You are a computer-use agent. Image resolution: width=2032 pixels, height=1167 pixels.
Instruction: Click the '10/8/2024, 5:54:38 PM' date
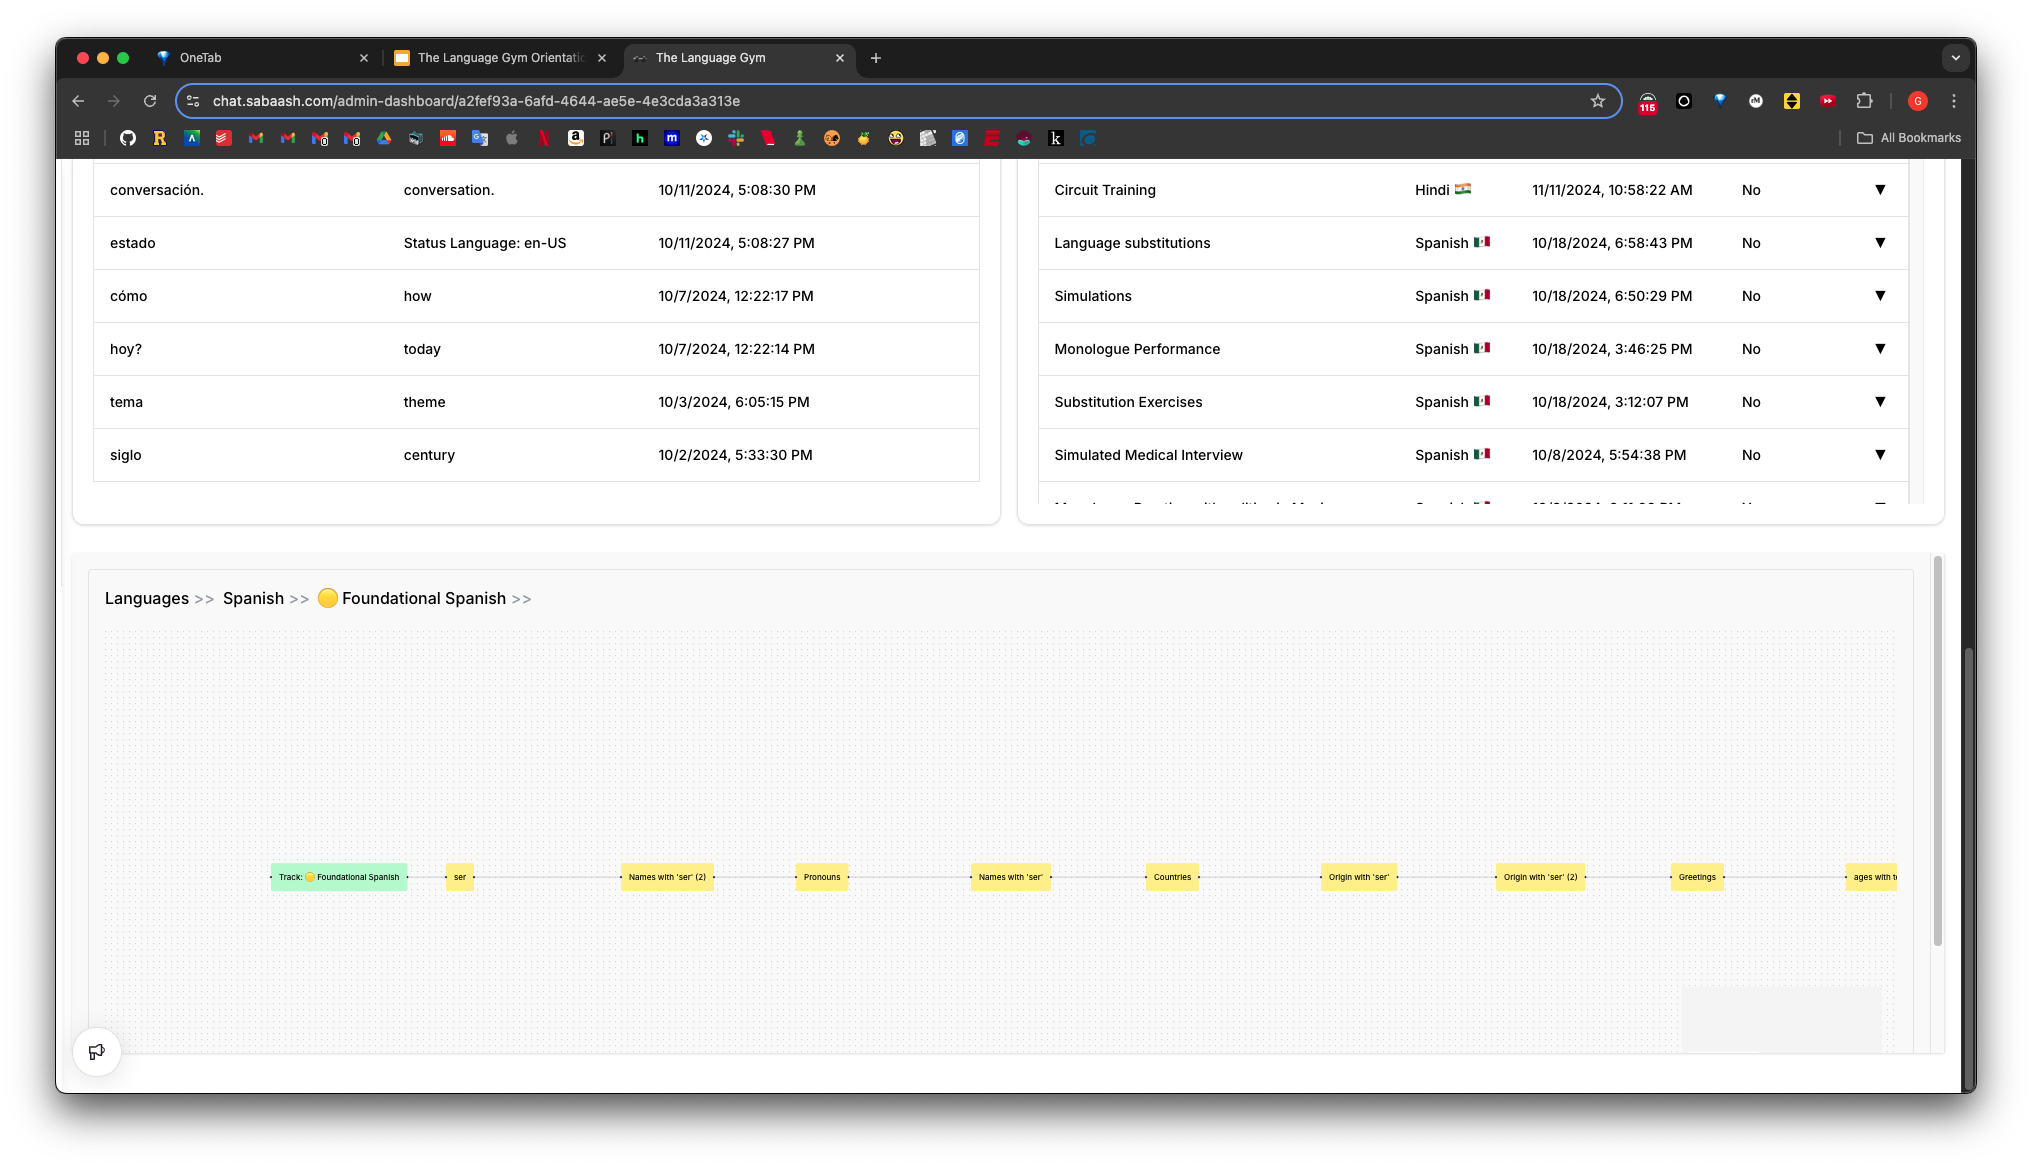1609,455
